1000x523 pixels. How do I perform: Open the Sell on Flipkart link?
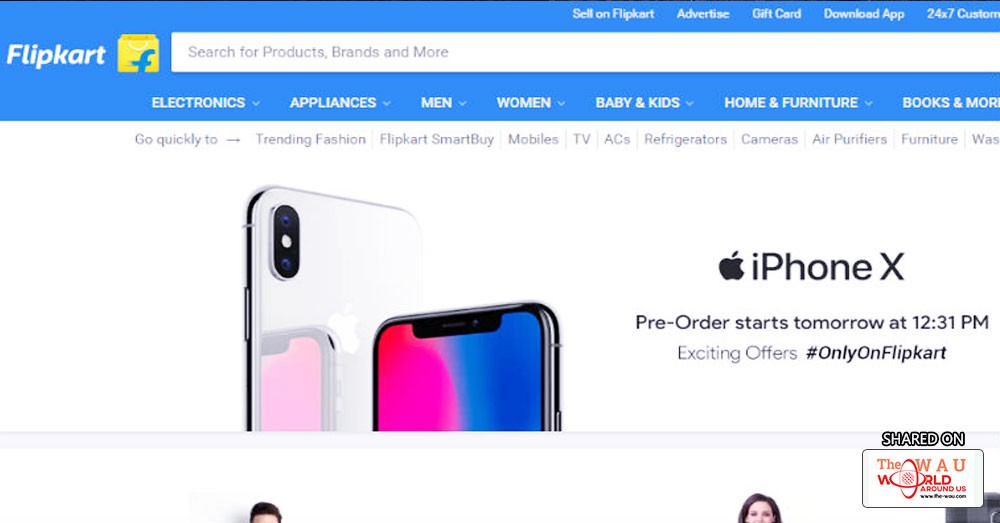[613, 13]
